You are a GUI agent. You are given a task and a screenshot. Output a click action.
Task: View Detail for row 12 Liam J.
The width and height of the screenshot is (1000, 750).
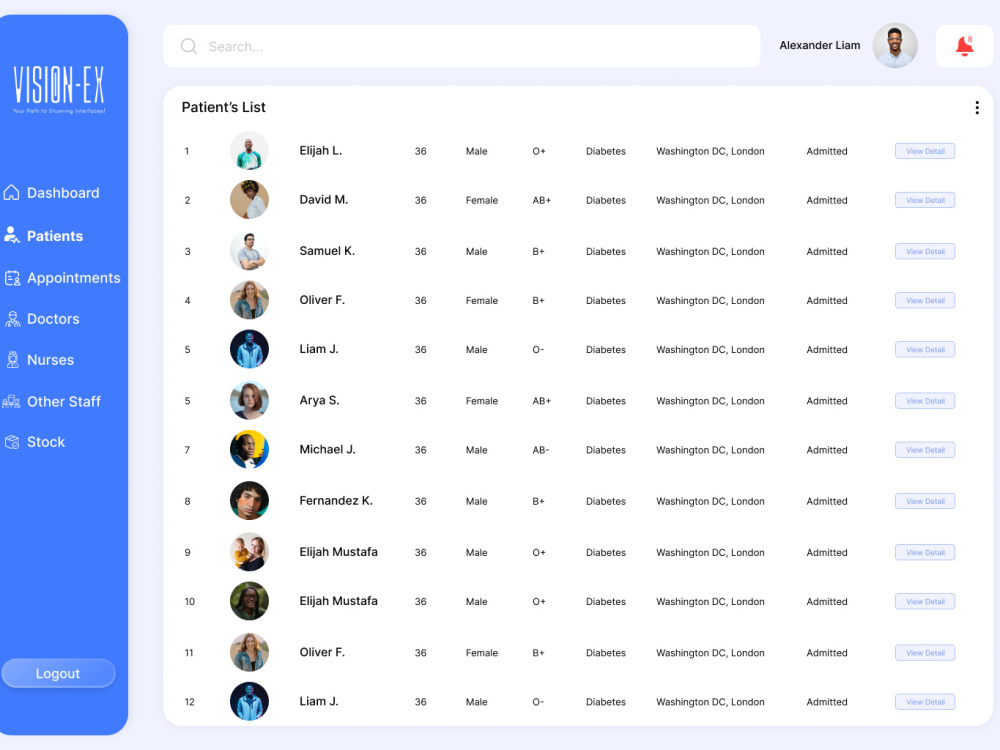coord(925,702)
